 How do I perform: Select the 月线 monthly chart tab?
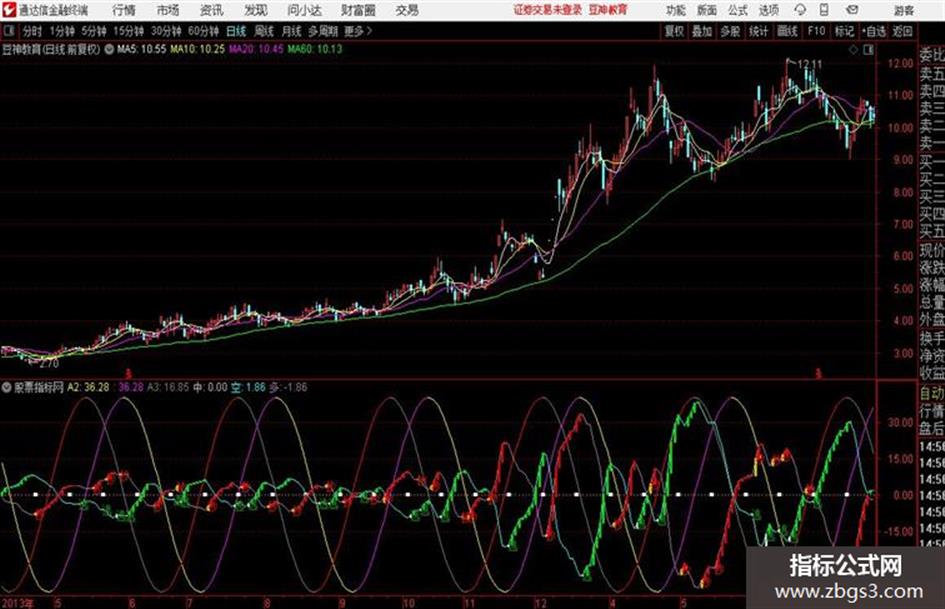tap(291, 31)
